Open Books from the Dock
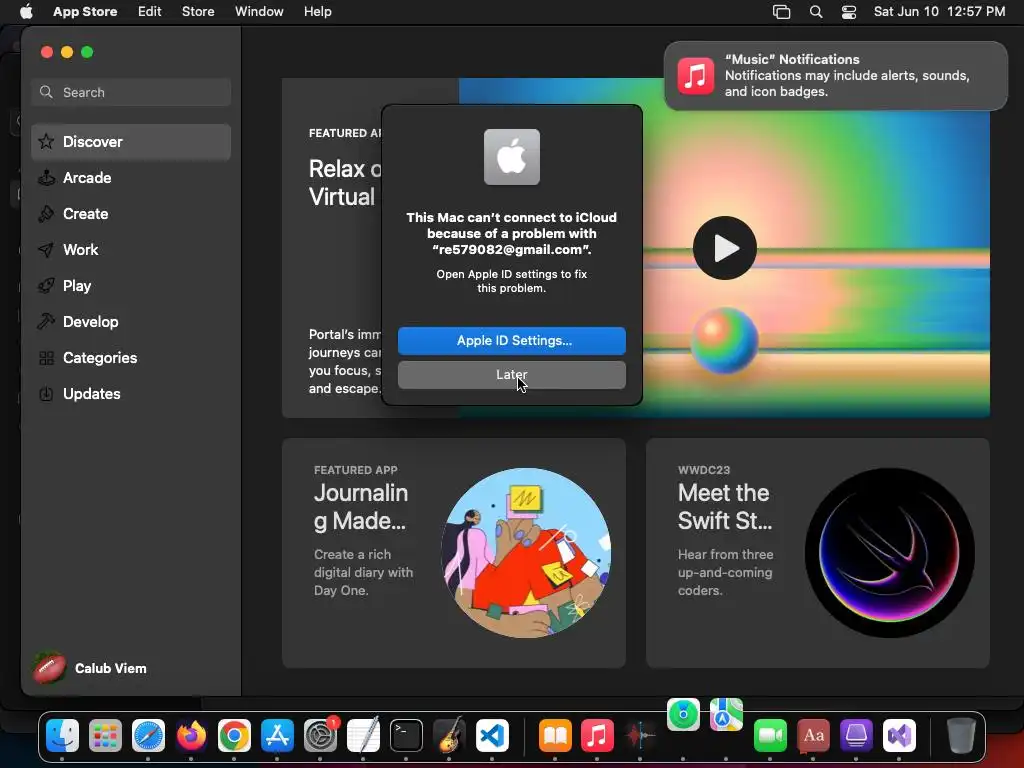1024x768 pixels. pyautogui.click(x=555, y=735)
